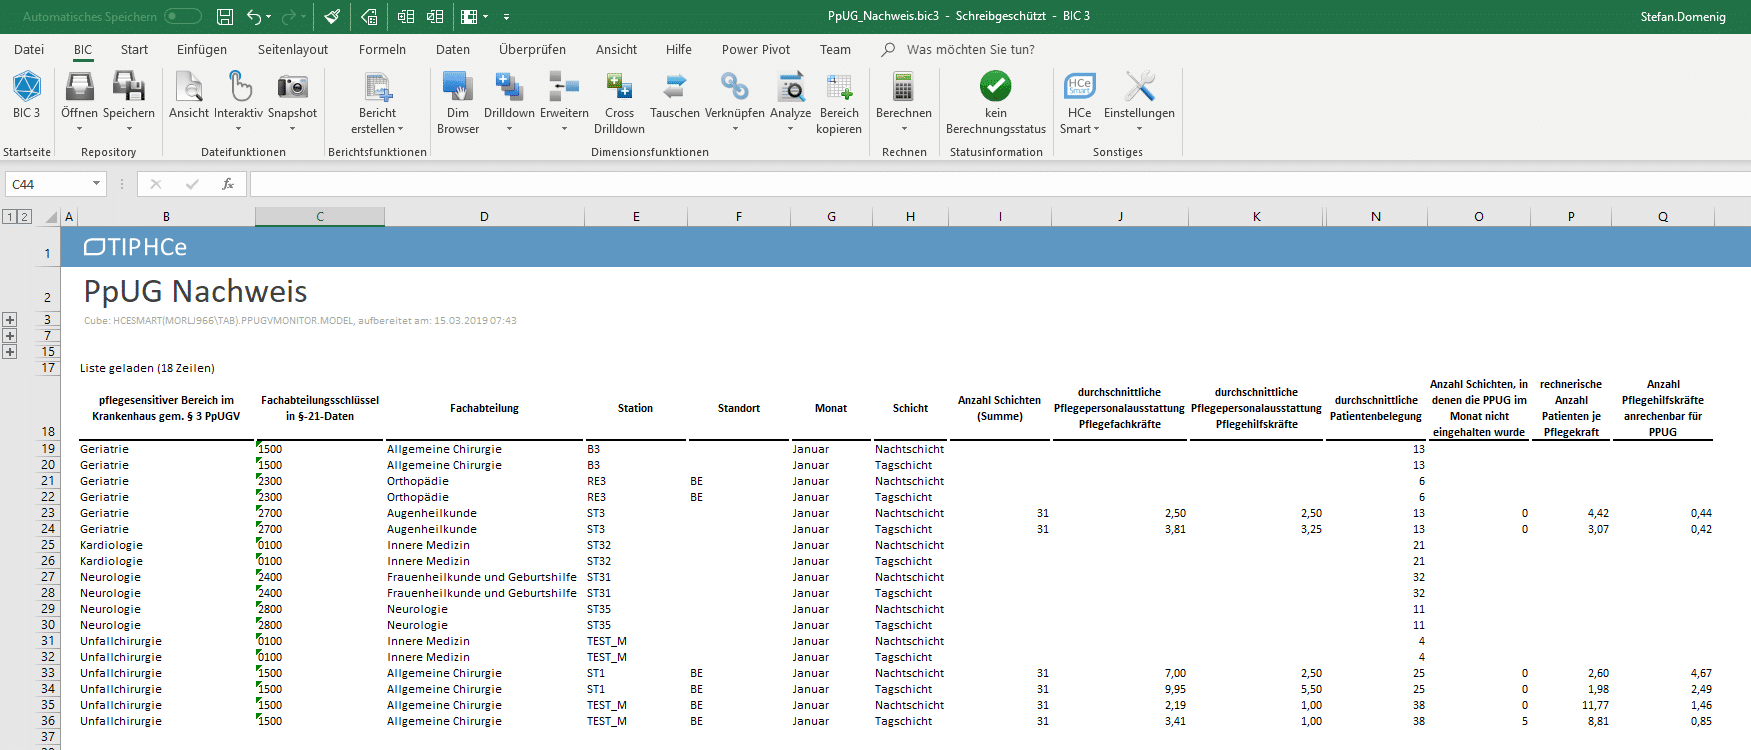
Task: Click the 'Was möchten Sie tun?' search box
Action: [x=970, y=49]
